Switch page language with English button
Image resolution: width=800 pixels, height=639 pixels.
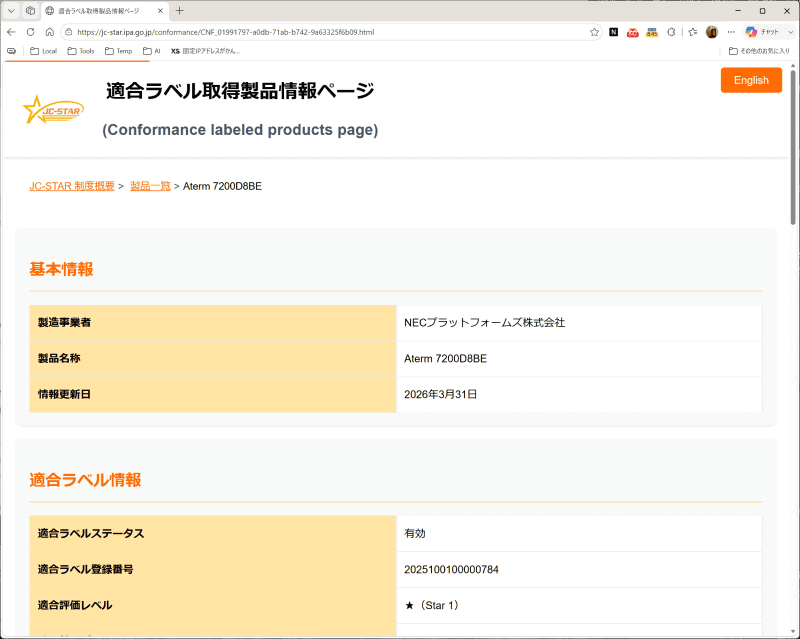(x=751, y=80)
